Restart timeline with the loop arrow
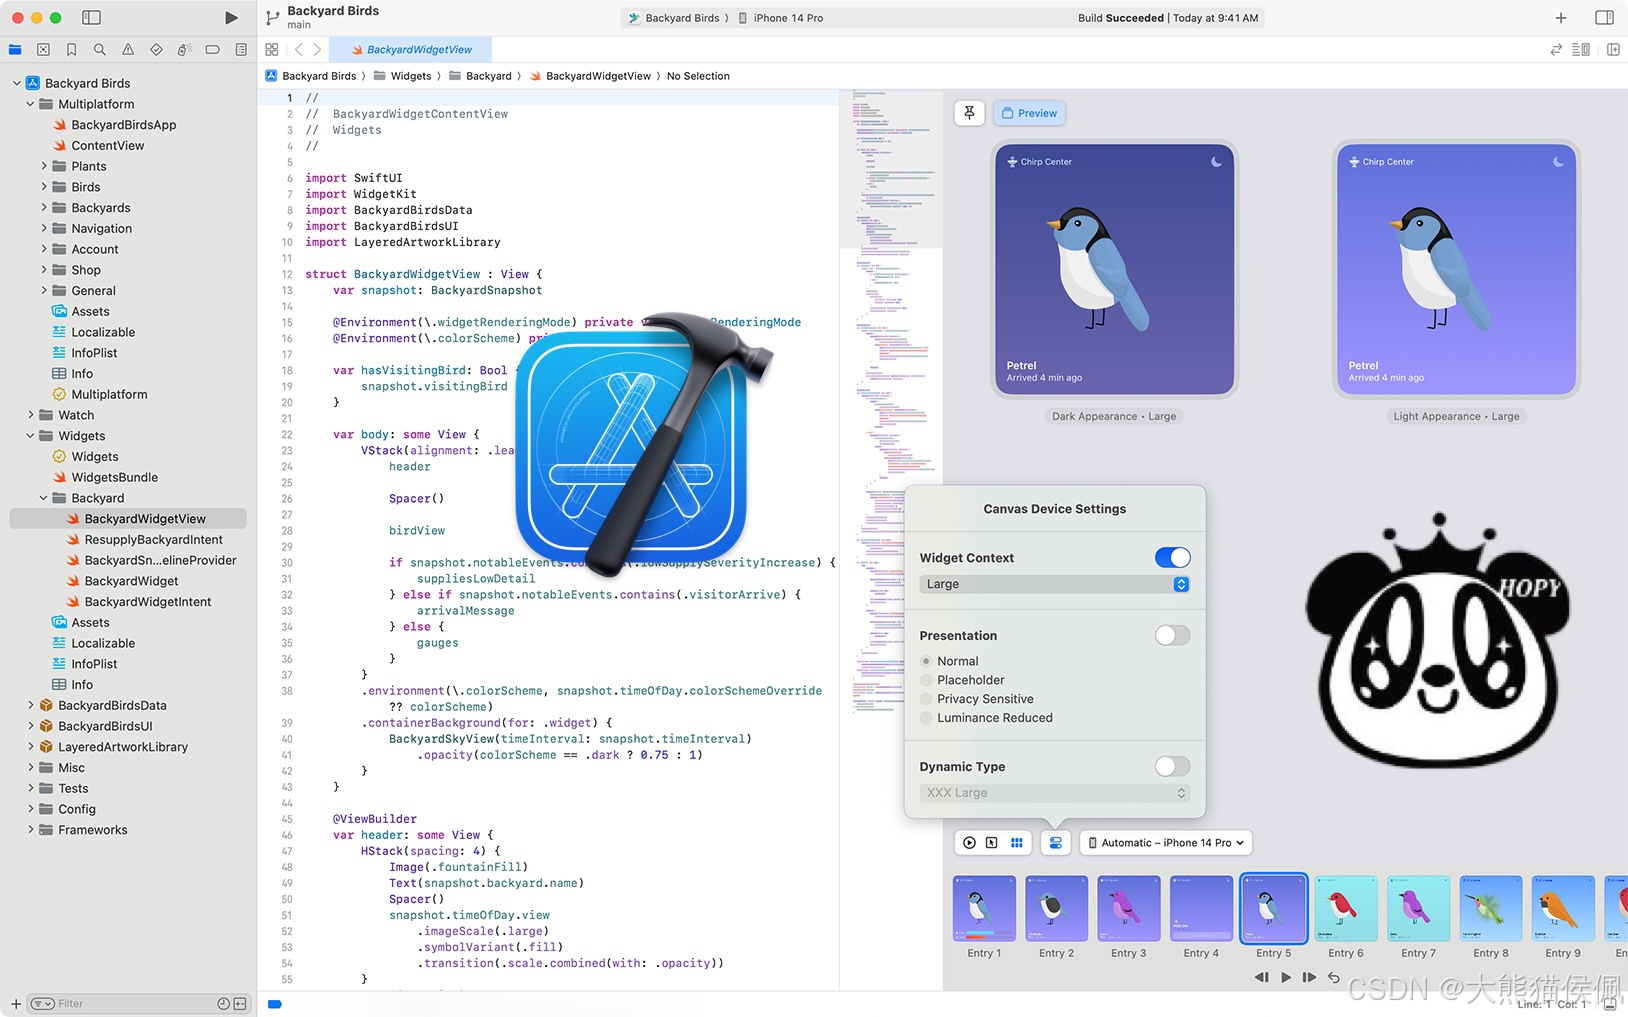The width and height of the screenshot is (1628, 1017). 1334,977
